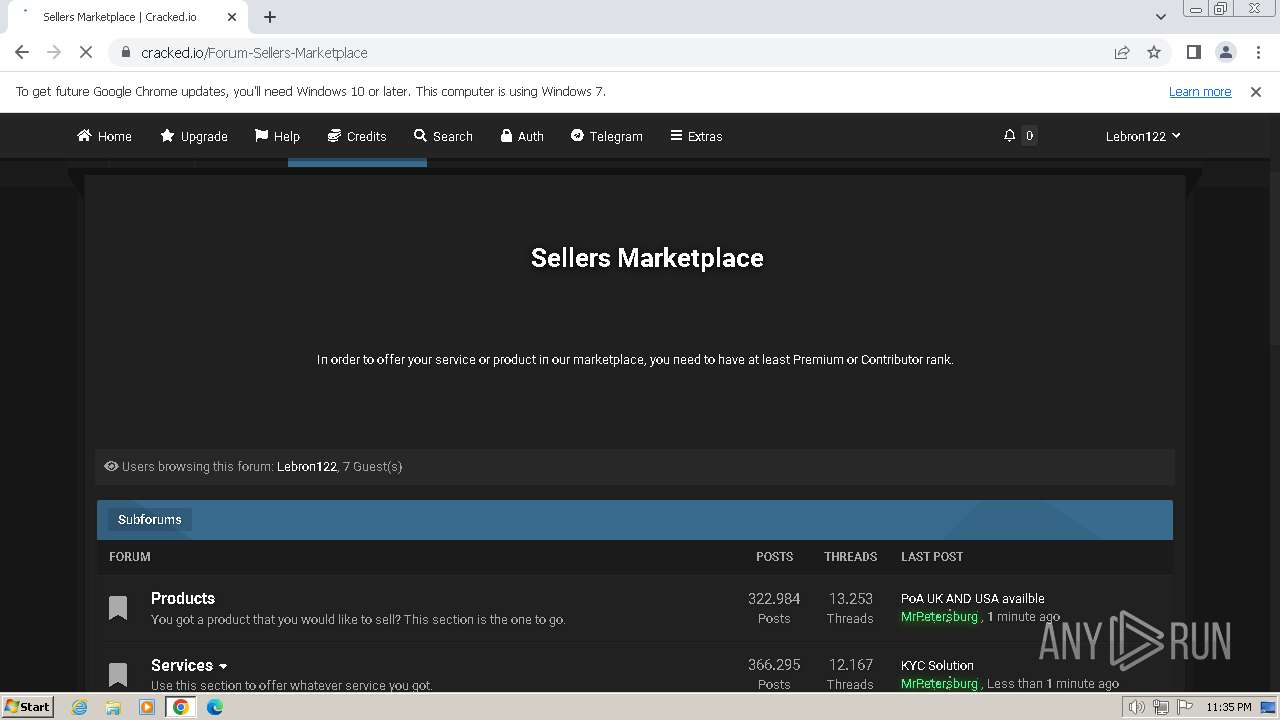Viewport: 1280px width, 720px height.
Task: Expand the Lebron122 user dropdown
Action: [x=1143, y=136]
